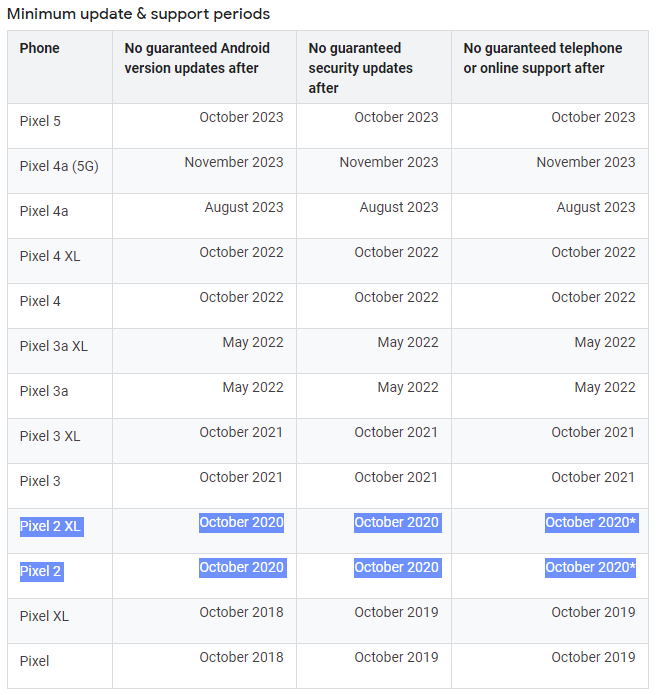Click the 'Minimum update & support periods' heading
Screen dimensions: 657x695
click(x=138, y=14)
